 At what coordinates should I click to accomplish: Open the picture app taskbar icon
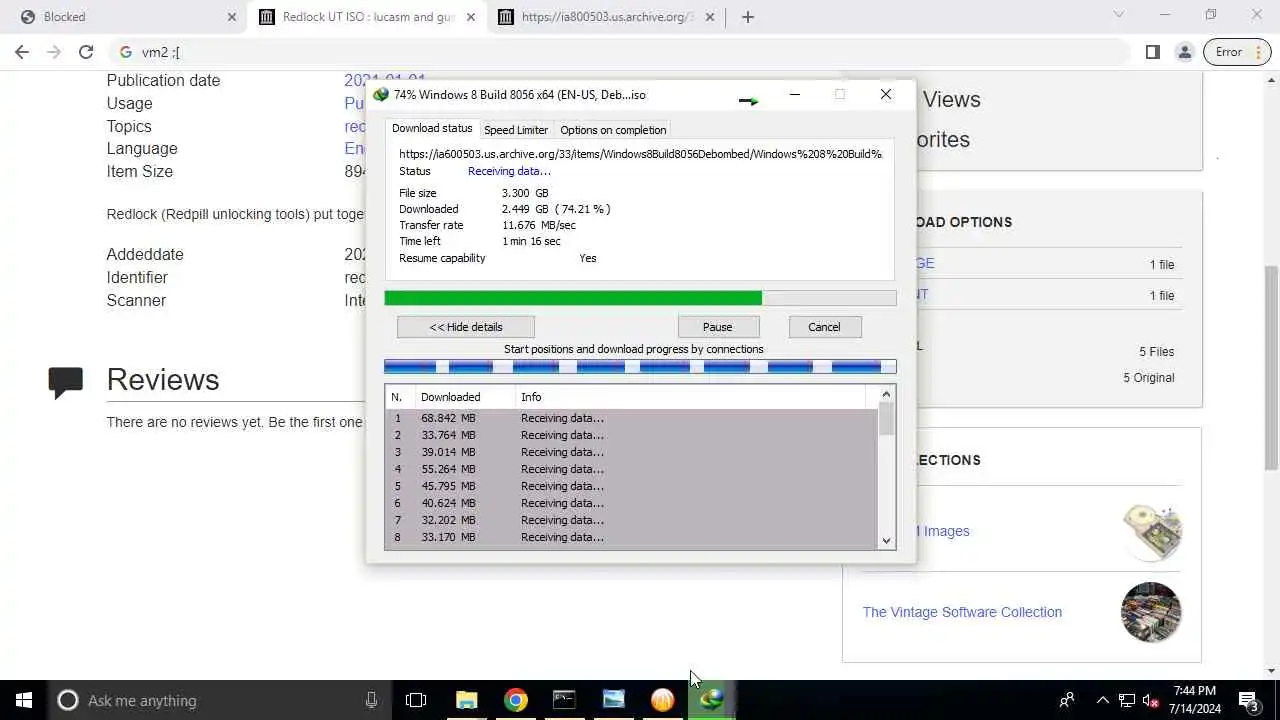[x=614, y=700]
